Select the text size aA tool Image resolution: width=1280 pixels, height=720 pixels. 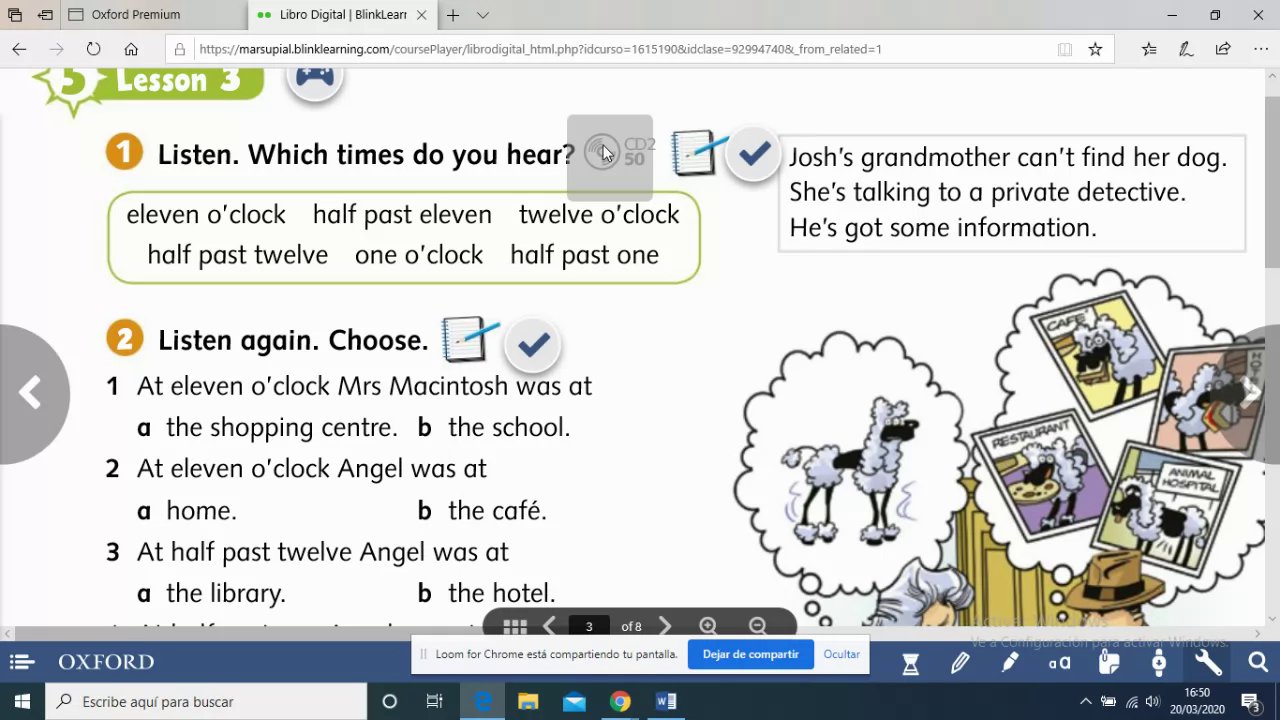[1060, 663]
